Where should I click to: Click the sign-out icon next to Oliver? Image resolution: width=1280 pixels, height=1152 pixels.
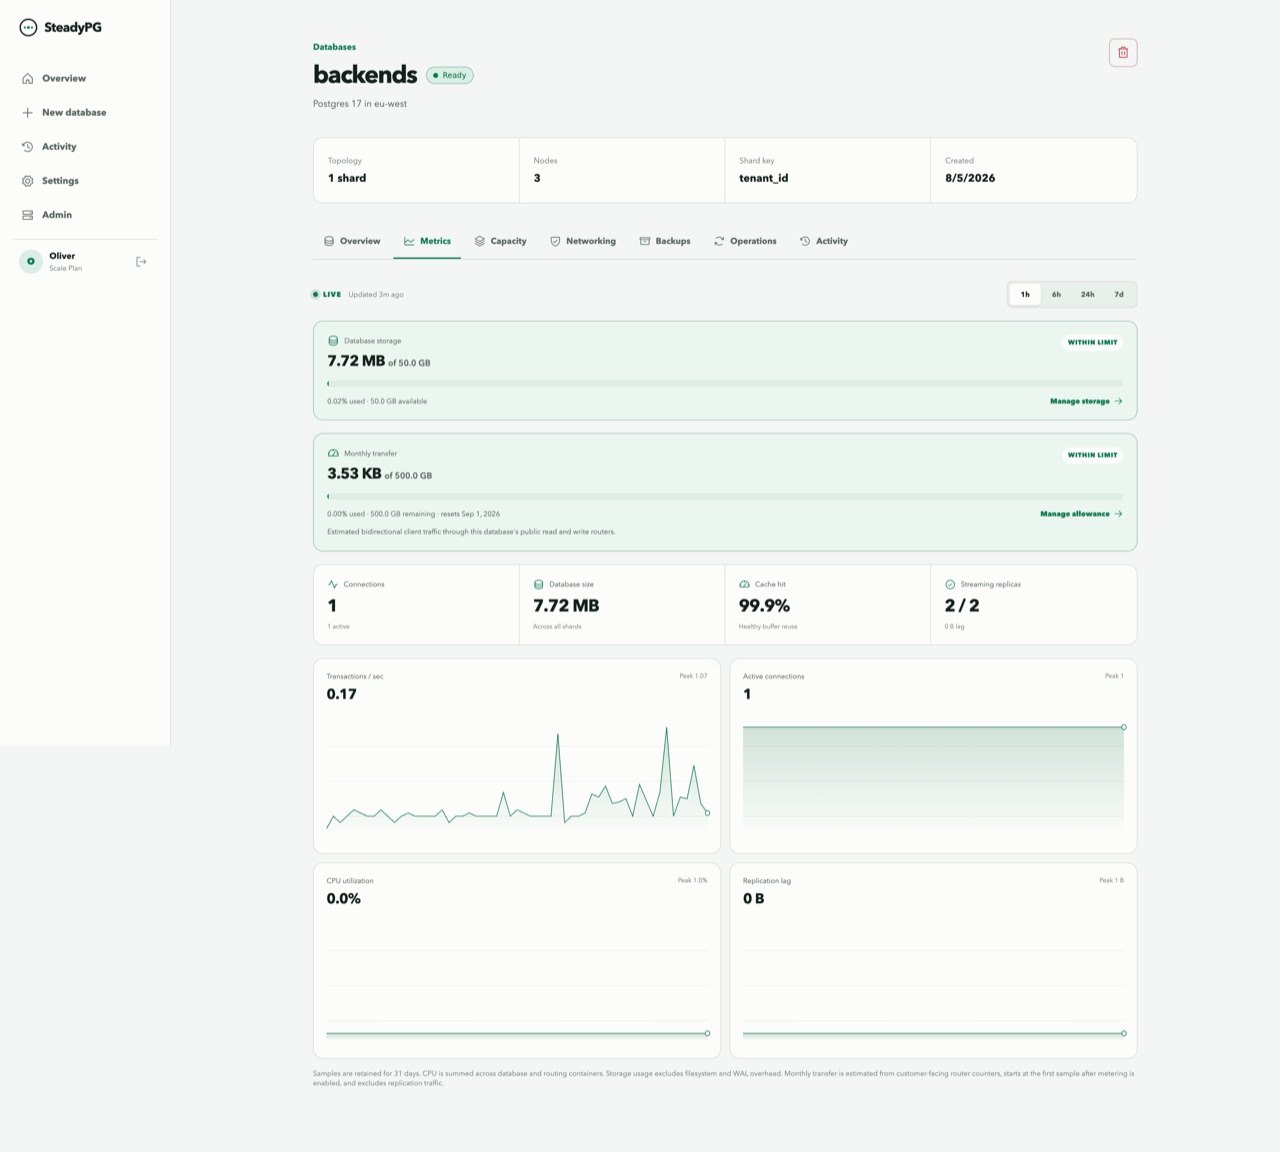(141, 262)
